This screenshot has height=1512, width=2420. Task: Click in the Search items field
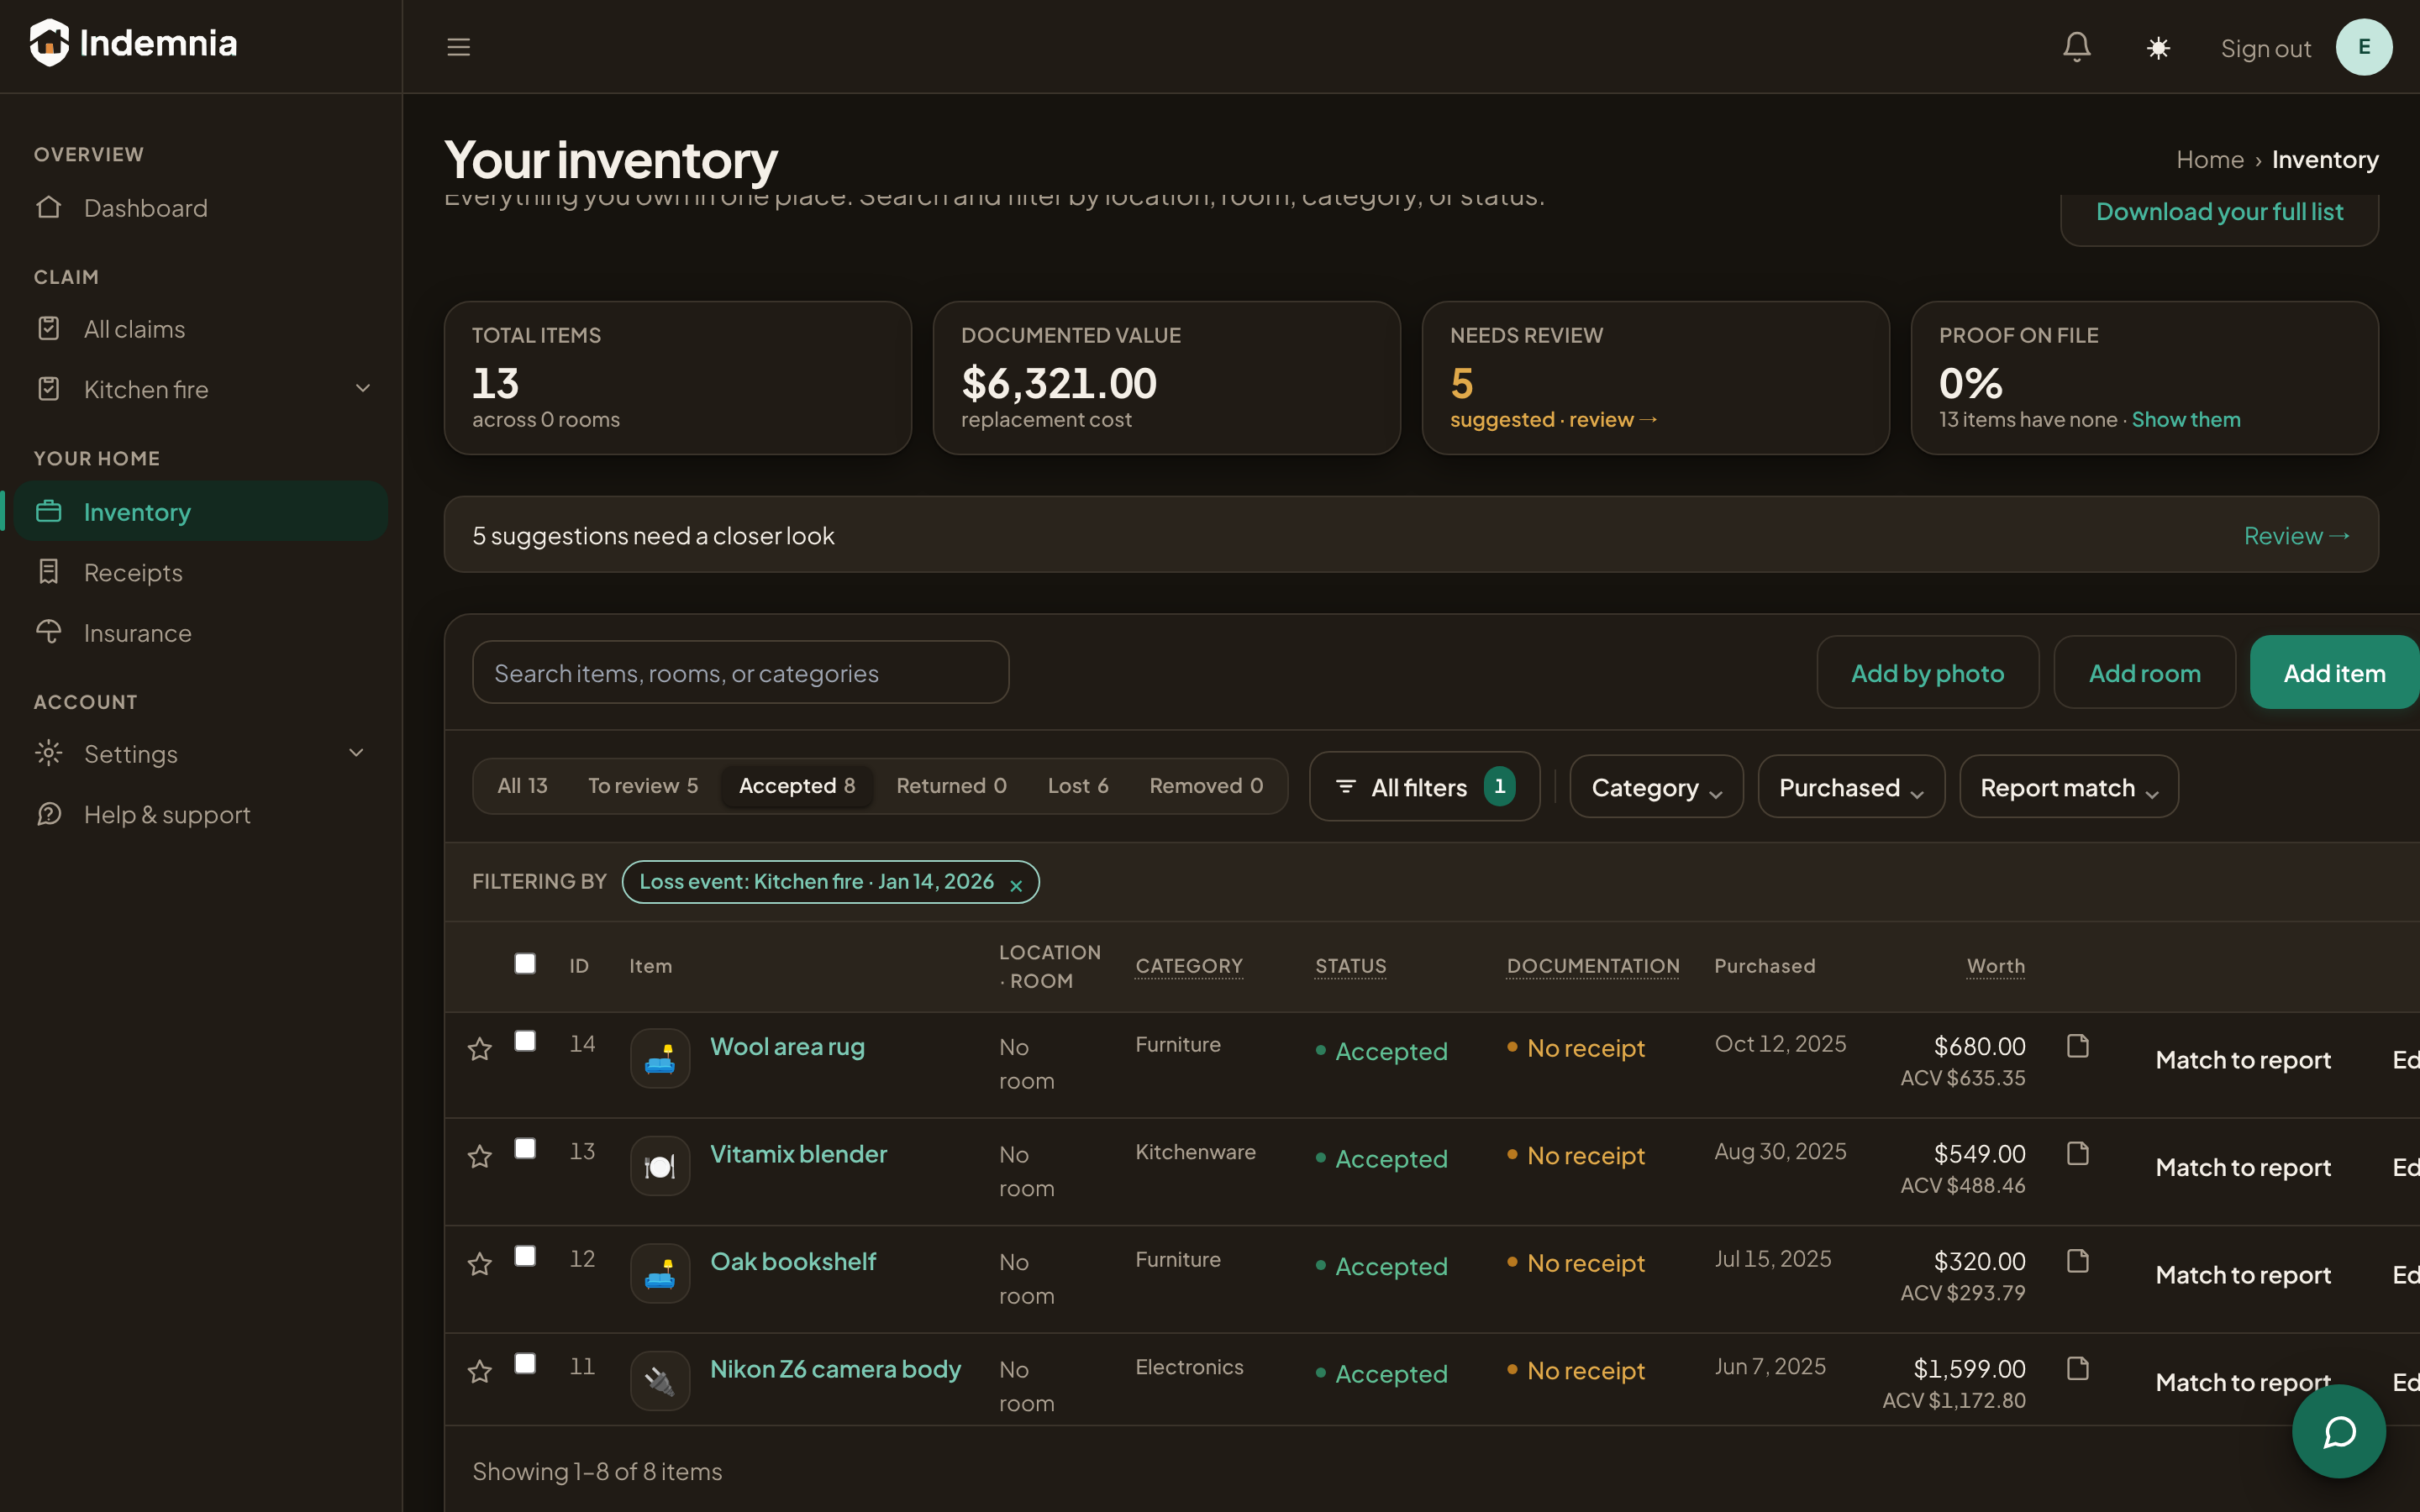coord(740,673)
